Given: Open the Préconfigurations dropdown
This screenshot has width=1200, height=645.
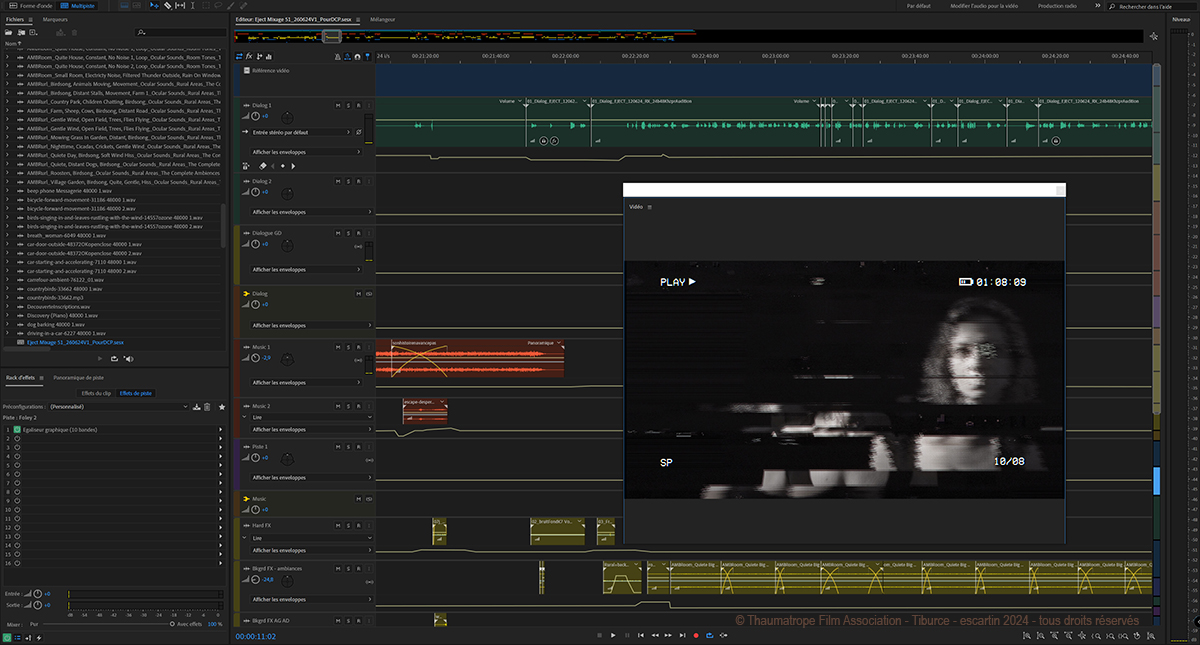Looking at the screenshot, I should [x=118, y=407].
